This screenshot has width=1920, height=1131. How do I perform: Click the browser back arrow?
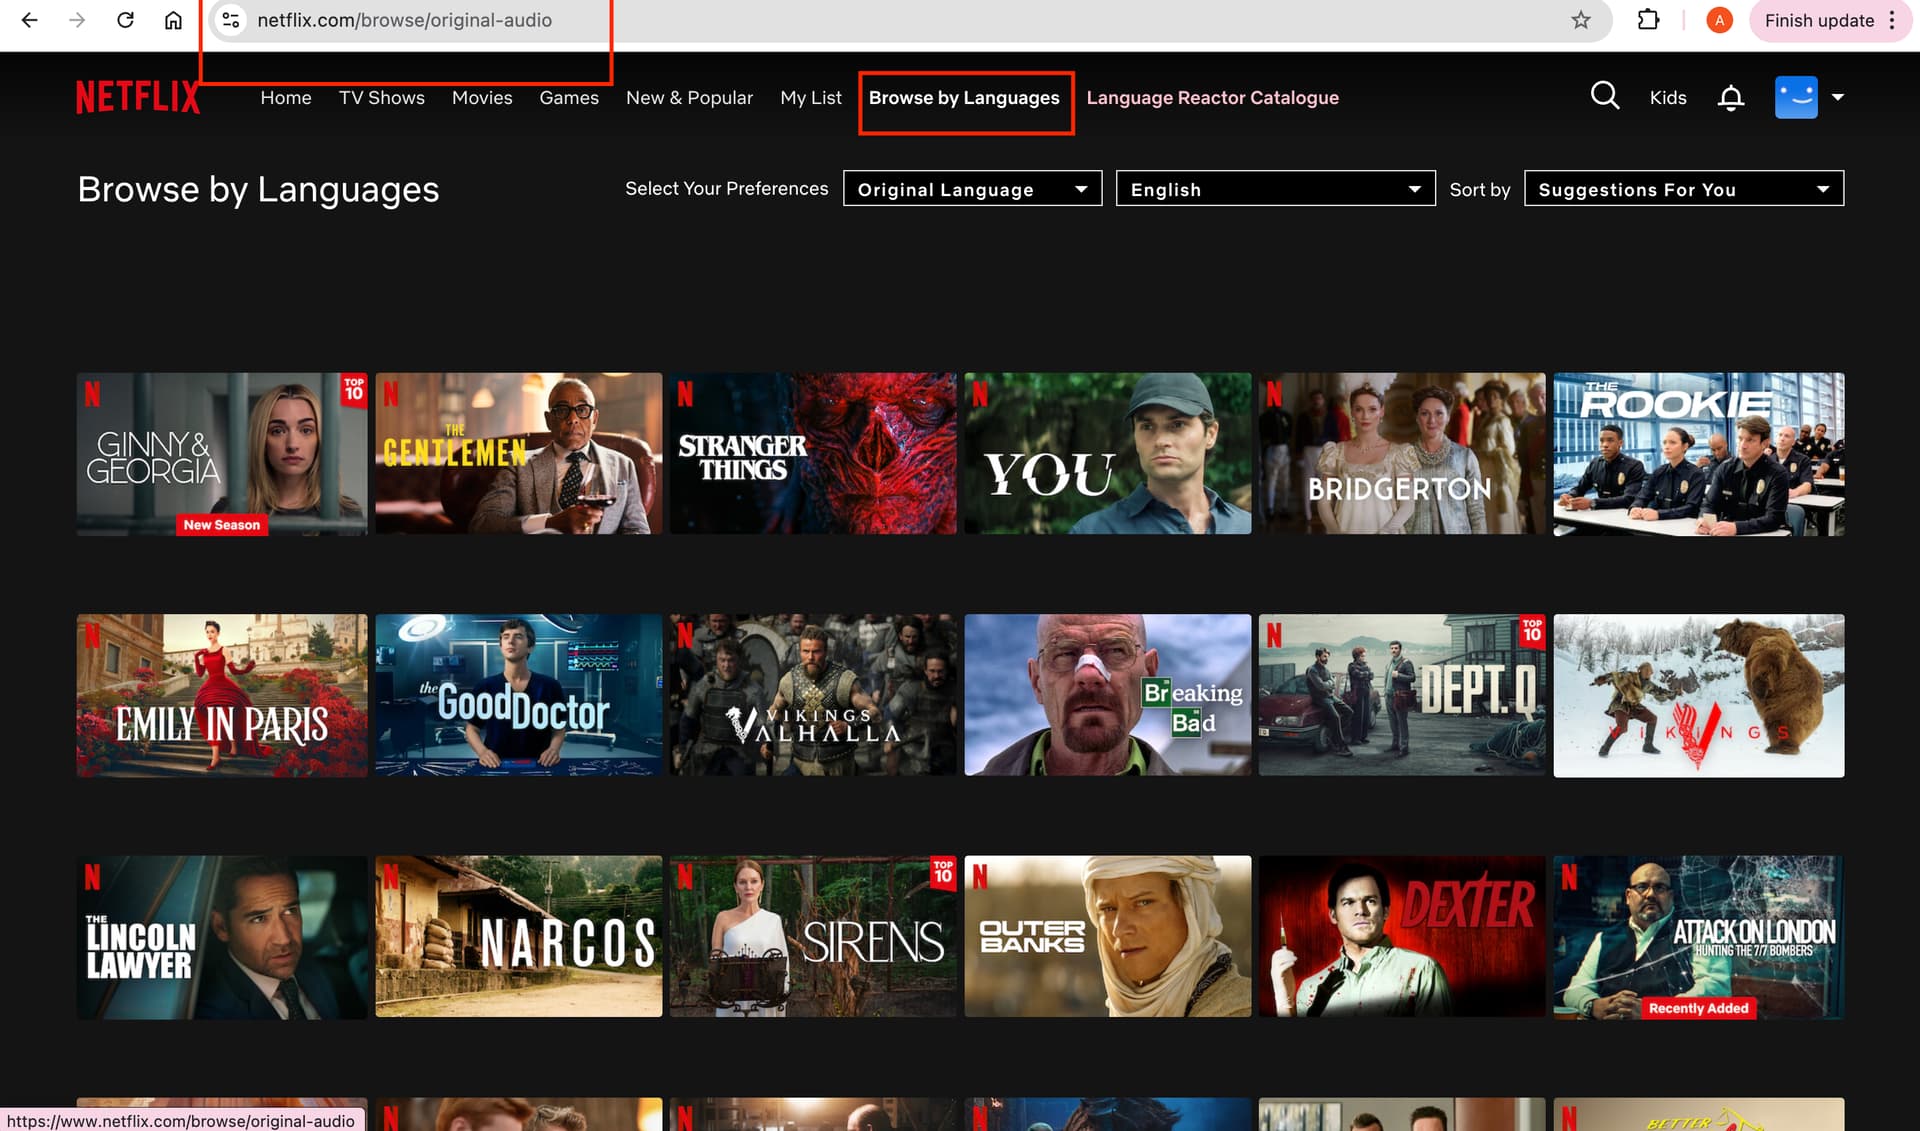29,20
